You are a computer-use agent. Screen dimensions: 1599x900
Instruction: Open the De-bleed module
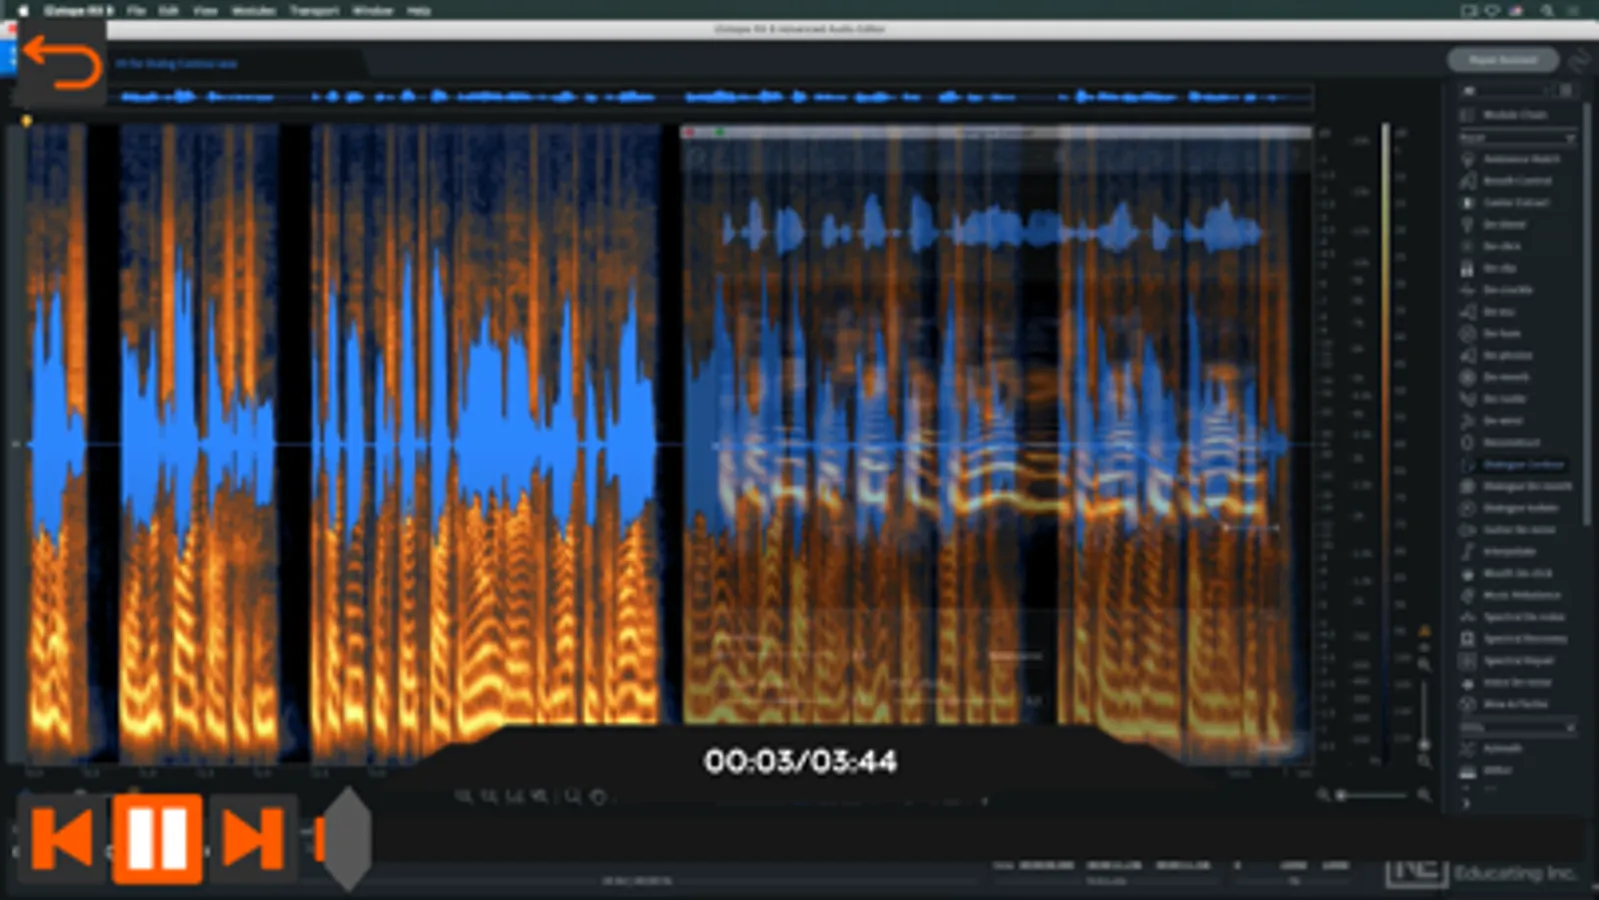tap(1494, 225)
